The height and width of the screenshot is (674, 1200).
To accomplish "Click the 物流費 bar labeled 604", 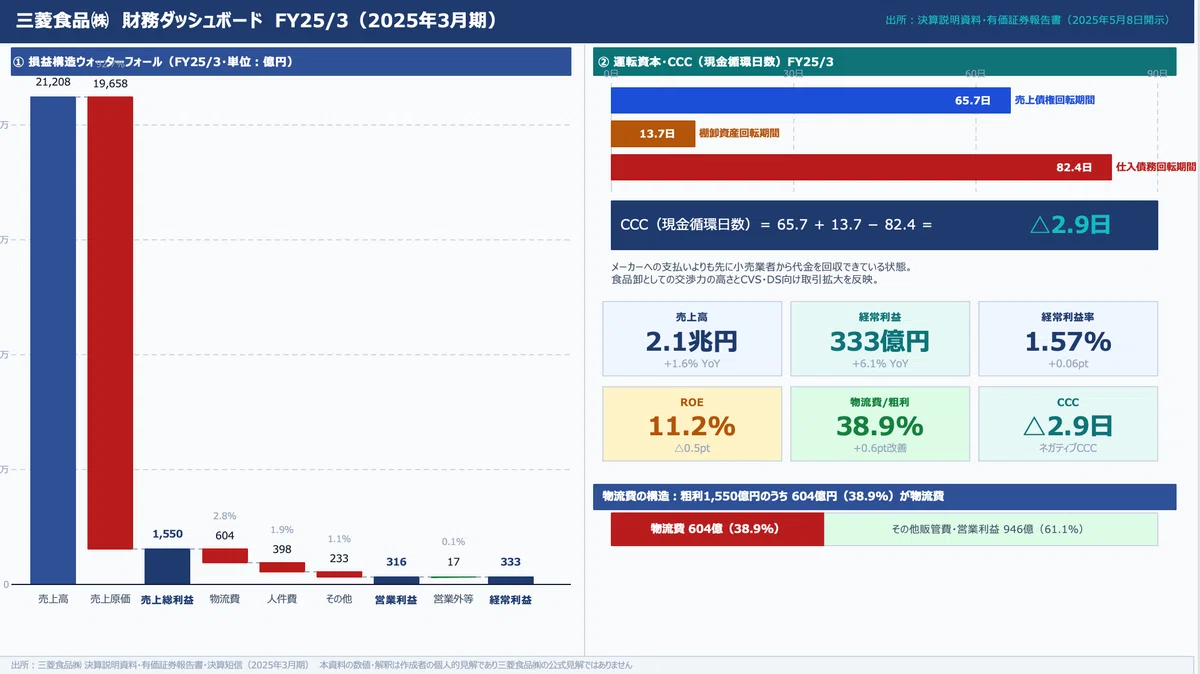I will point(224,556).
